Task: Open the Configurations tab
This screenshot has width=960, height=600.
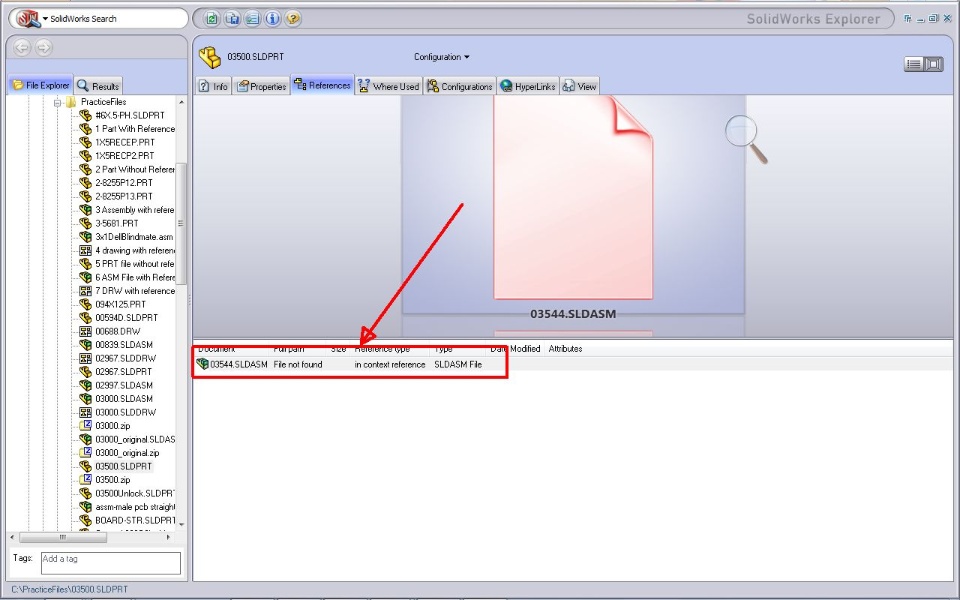Action: [x=460, y=86]
